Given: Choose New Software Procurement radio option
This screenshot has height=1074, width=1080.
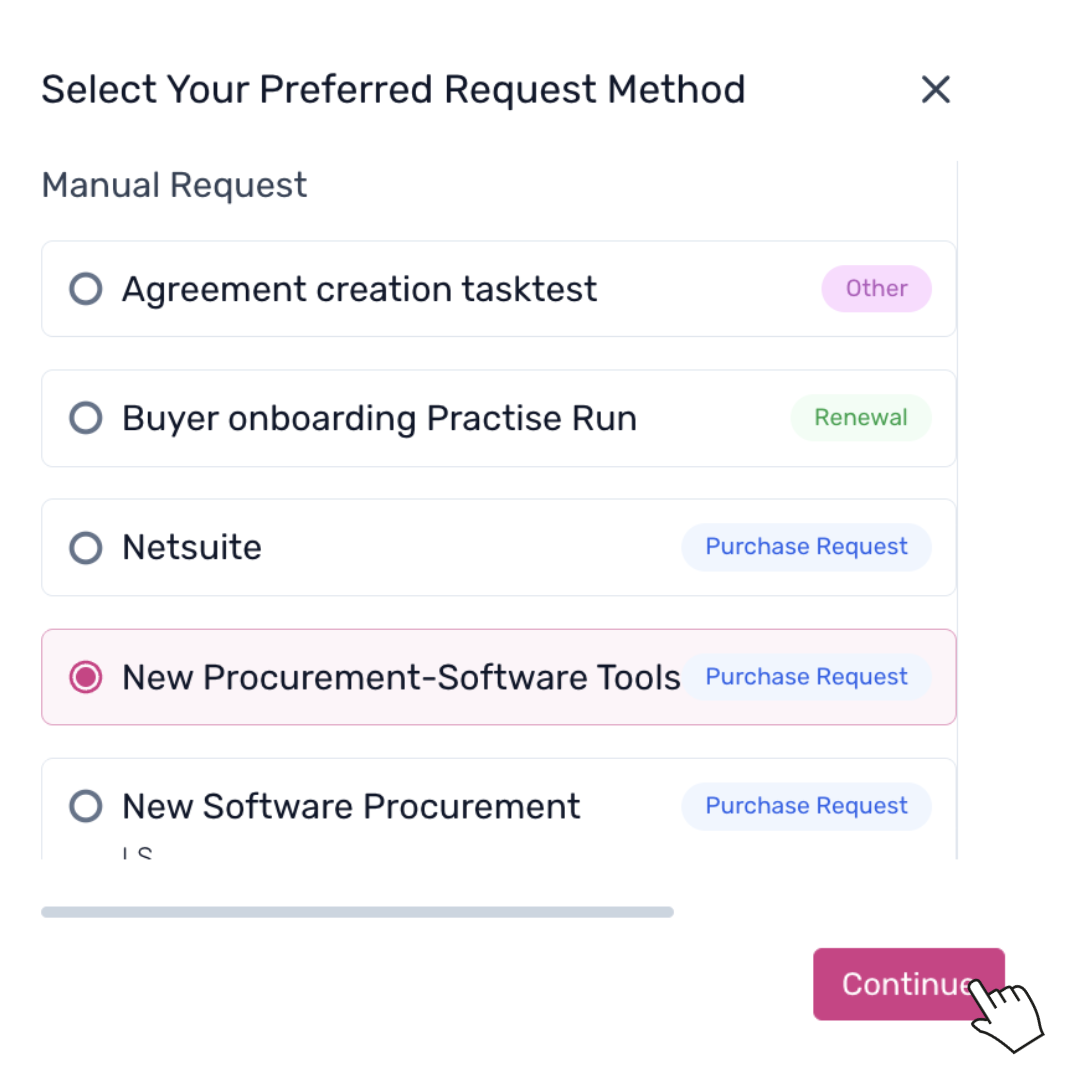Looking at the screenshot, I should [x=86, y=806].
